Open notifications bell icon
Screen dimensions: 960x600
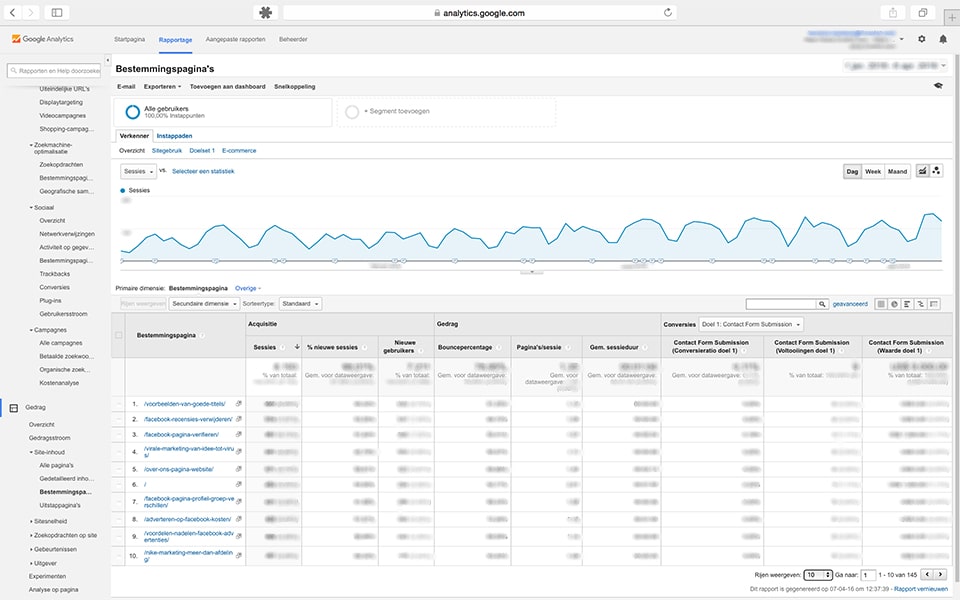[x=943, y=39]
